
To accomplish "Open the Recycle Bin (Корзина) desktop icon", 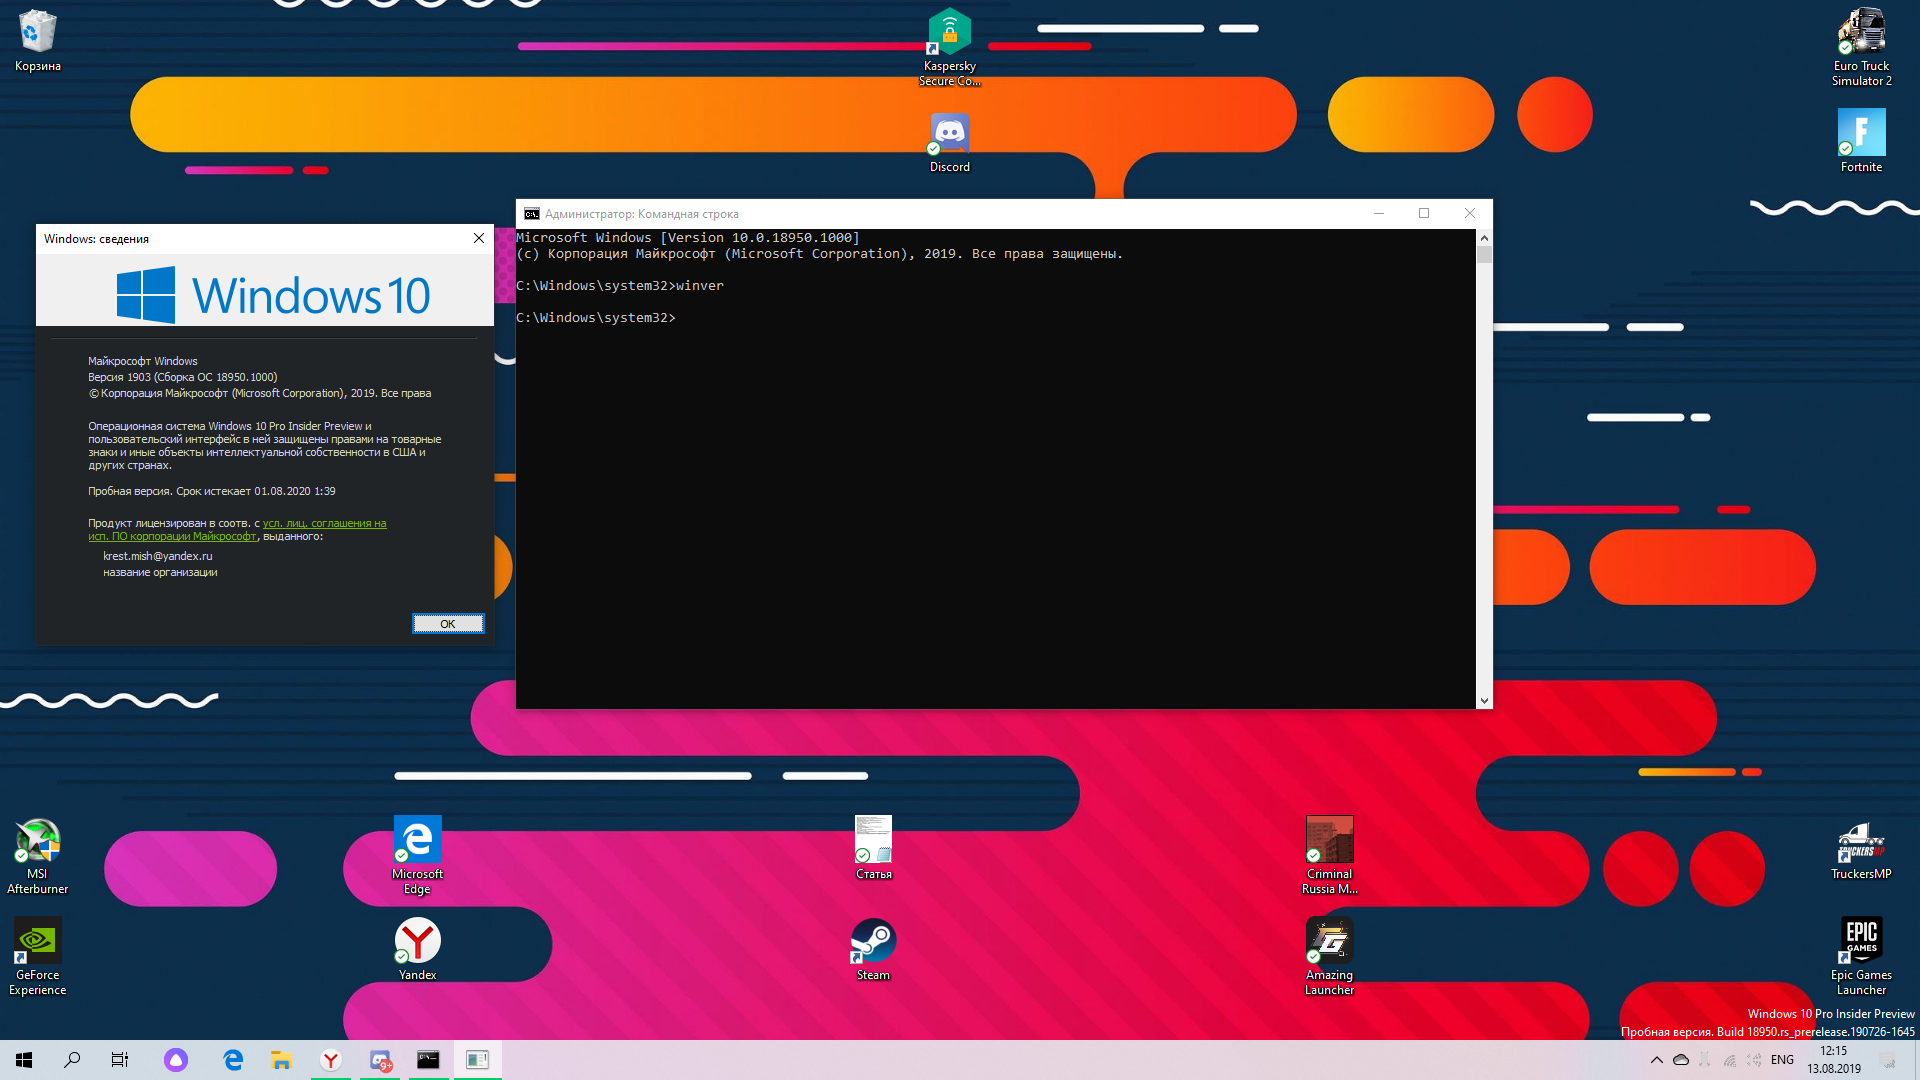I will 38,41.
